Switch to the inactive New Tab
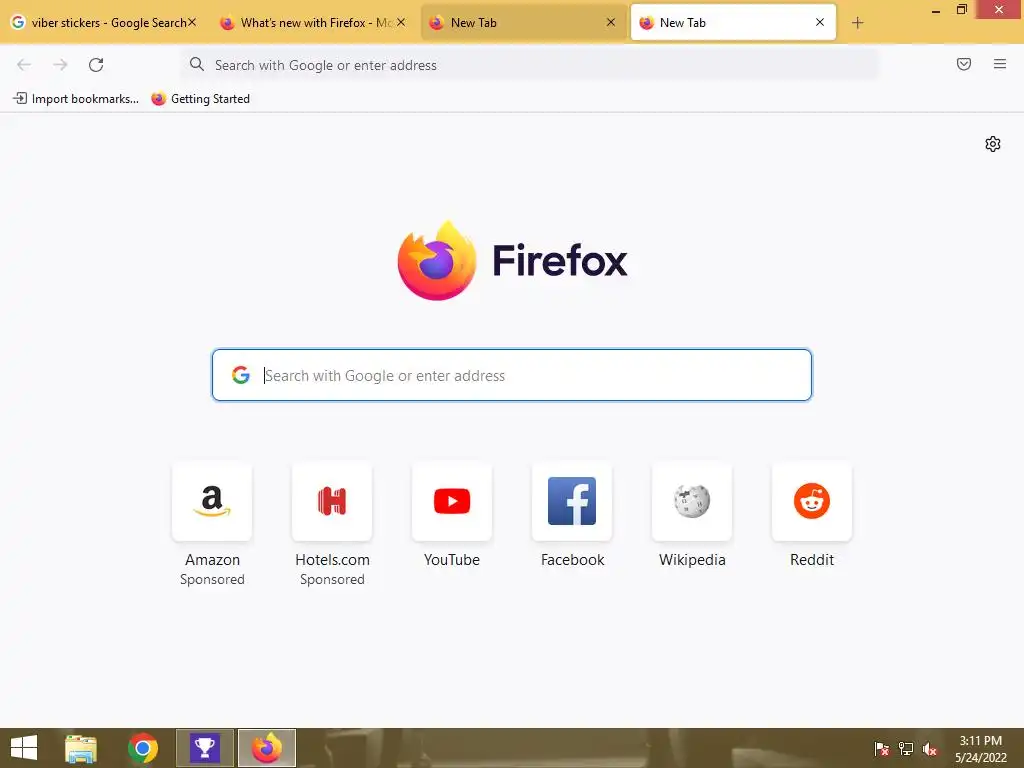 (522, 23)
